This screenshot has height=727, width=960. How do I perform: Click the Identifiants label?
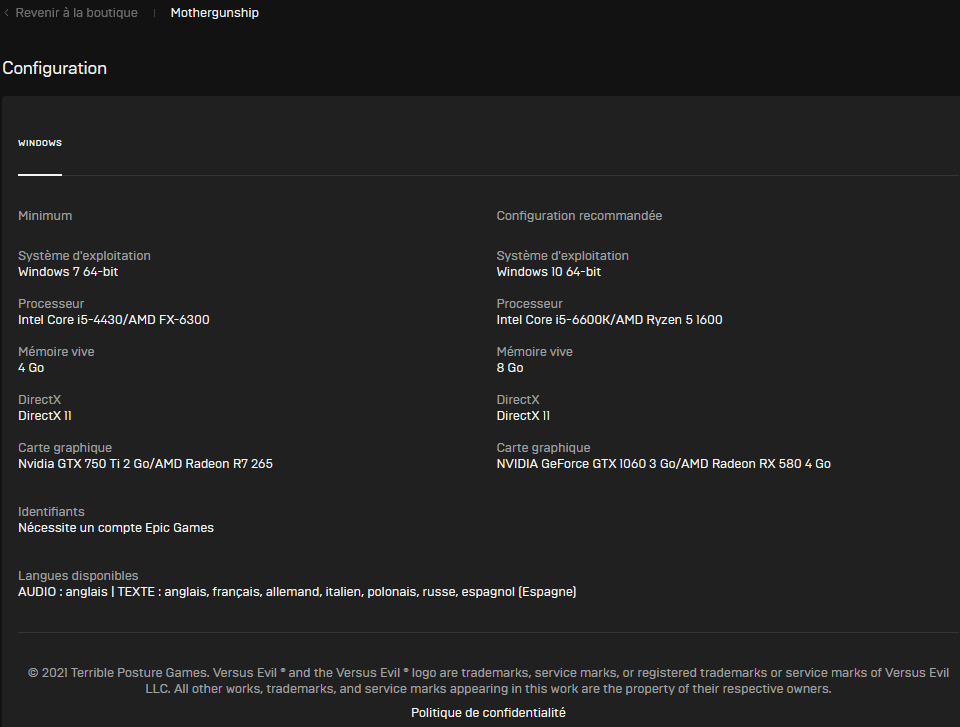coord(51,511)
